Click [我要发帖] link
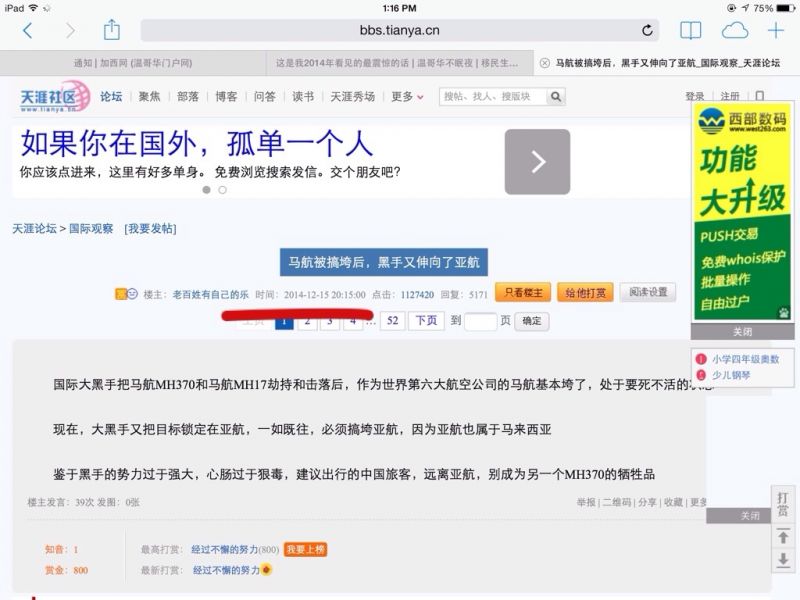The image size is (800, 600). (x=151, y=229)
